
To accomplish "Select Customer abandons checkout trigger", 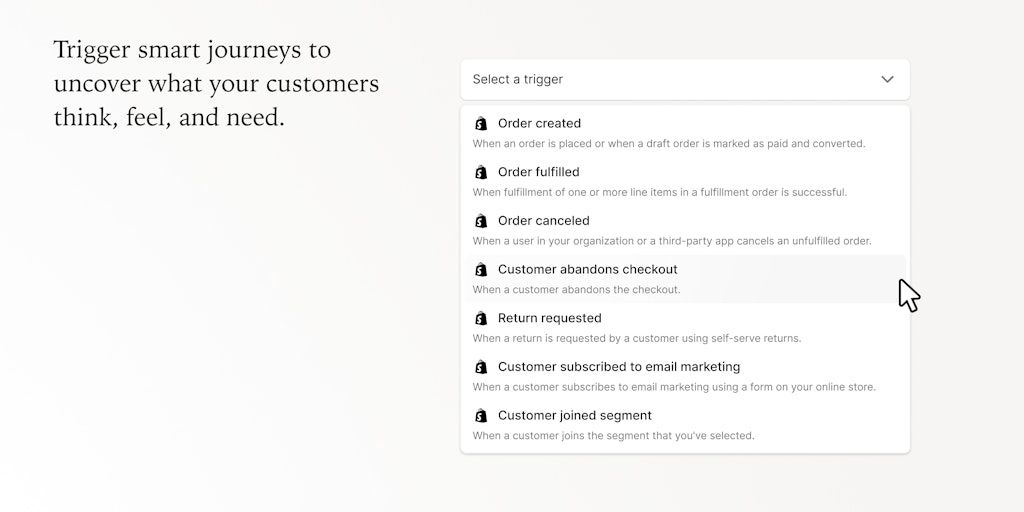I will 587,270.
